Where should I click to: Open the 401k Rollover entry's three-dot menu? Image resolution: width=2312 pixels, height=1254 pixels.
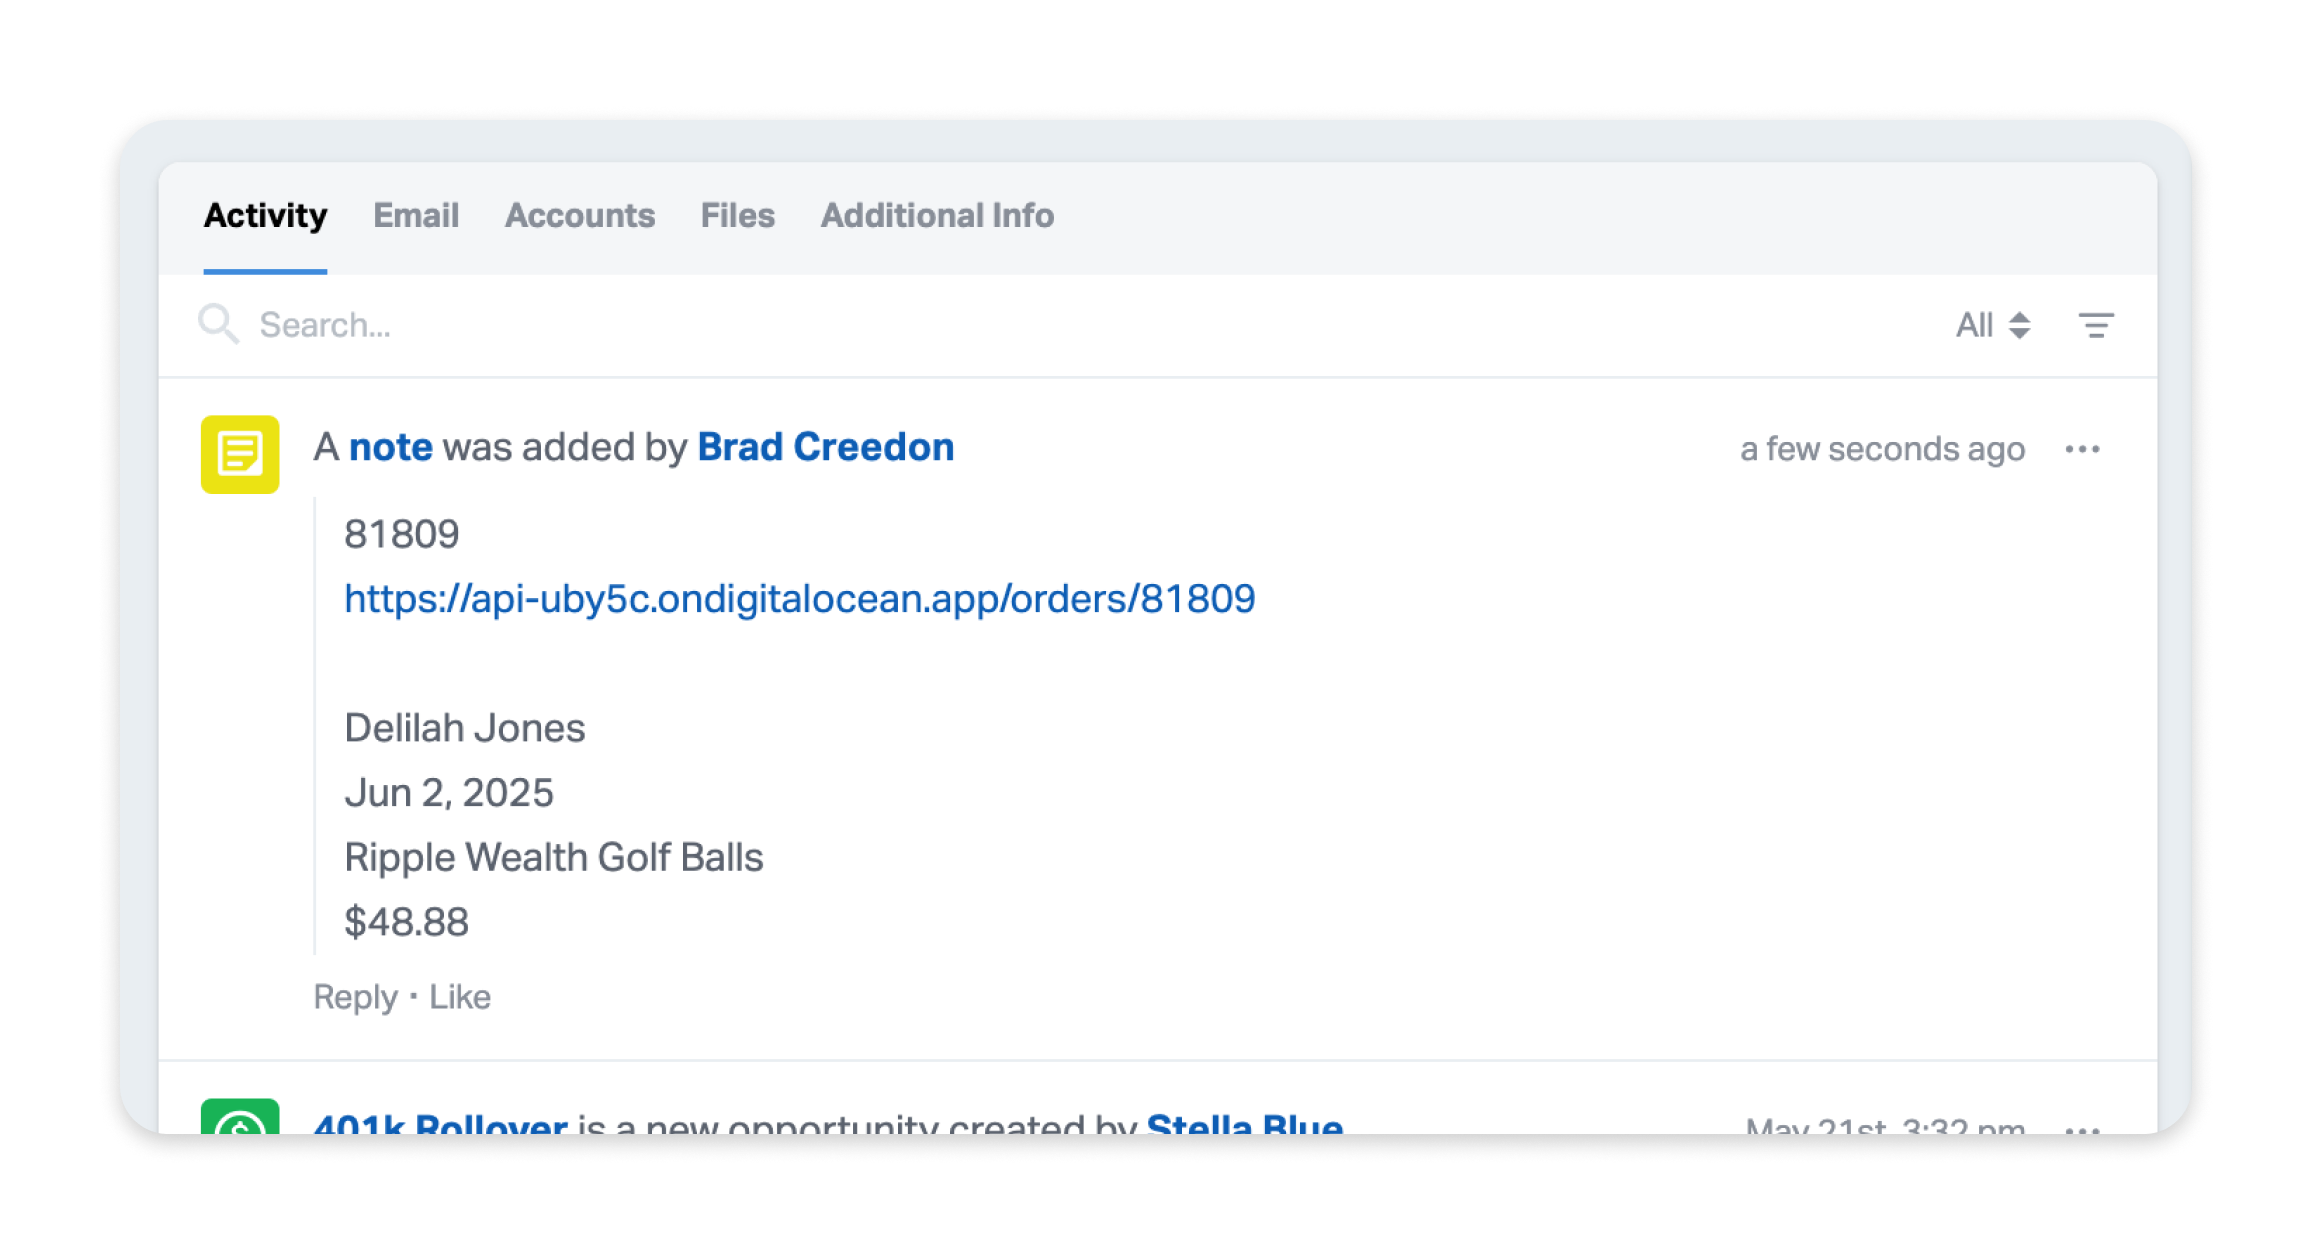click(2083, 1129)
